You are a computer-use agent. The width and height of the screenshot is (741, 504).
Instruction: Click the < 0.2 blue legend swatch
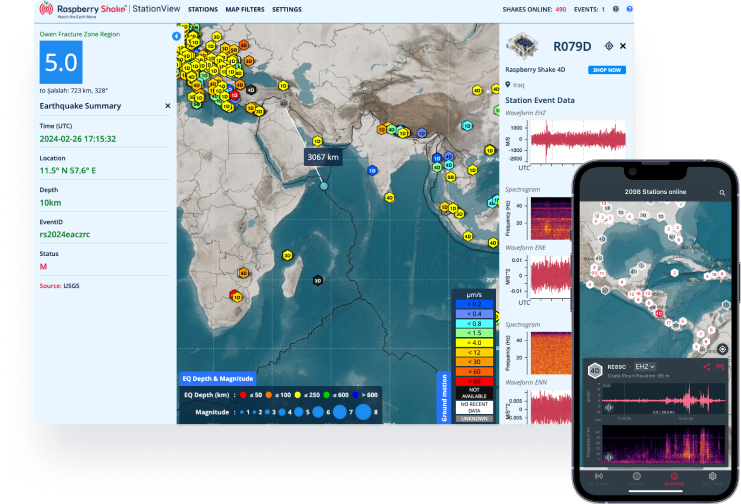point(474,304)
